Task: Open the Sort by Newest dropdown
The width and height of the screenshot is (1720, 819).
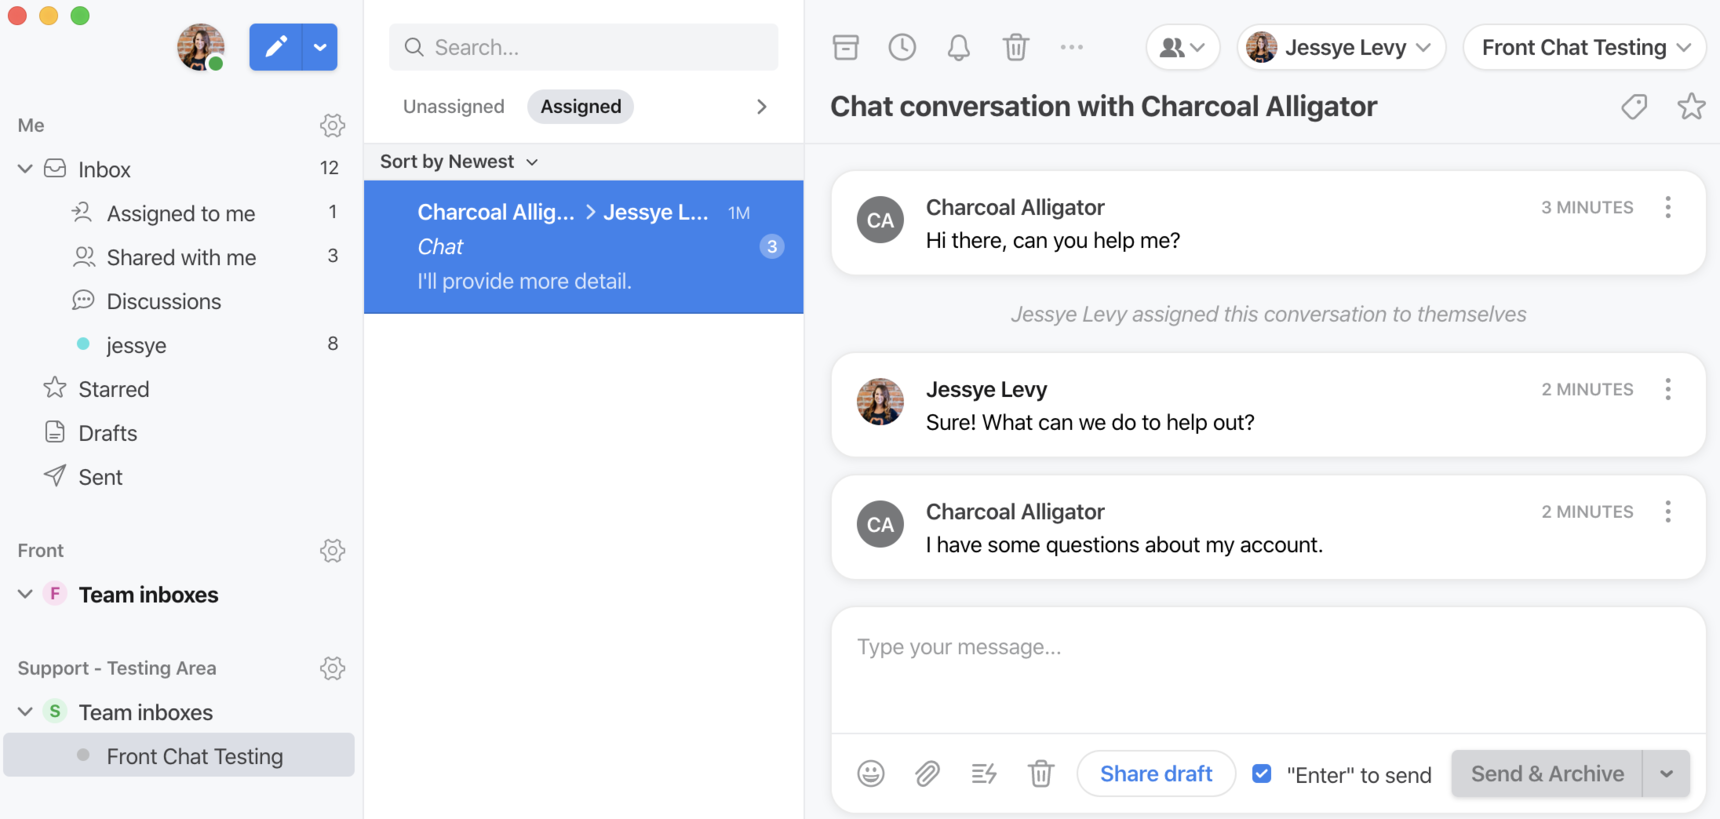Action: (459, 162)
